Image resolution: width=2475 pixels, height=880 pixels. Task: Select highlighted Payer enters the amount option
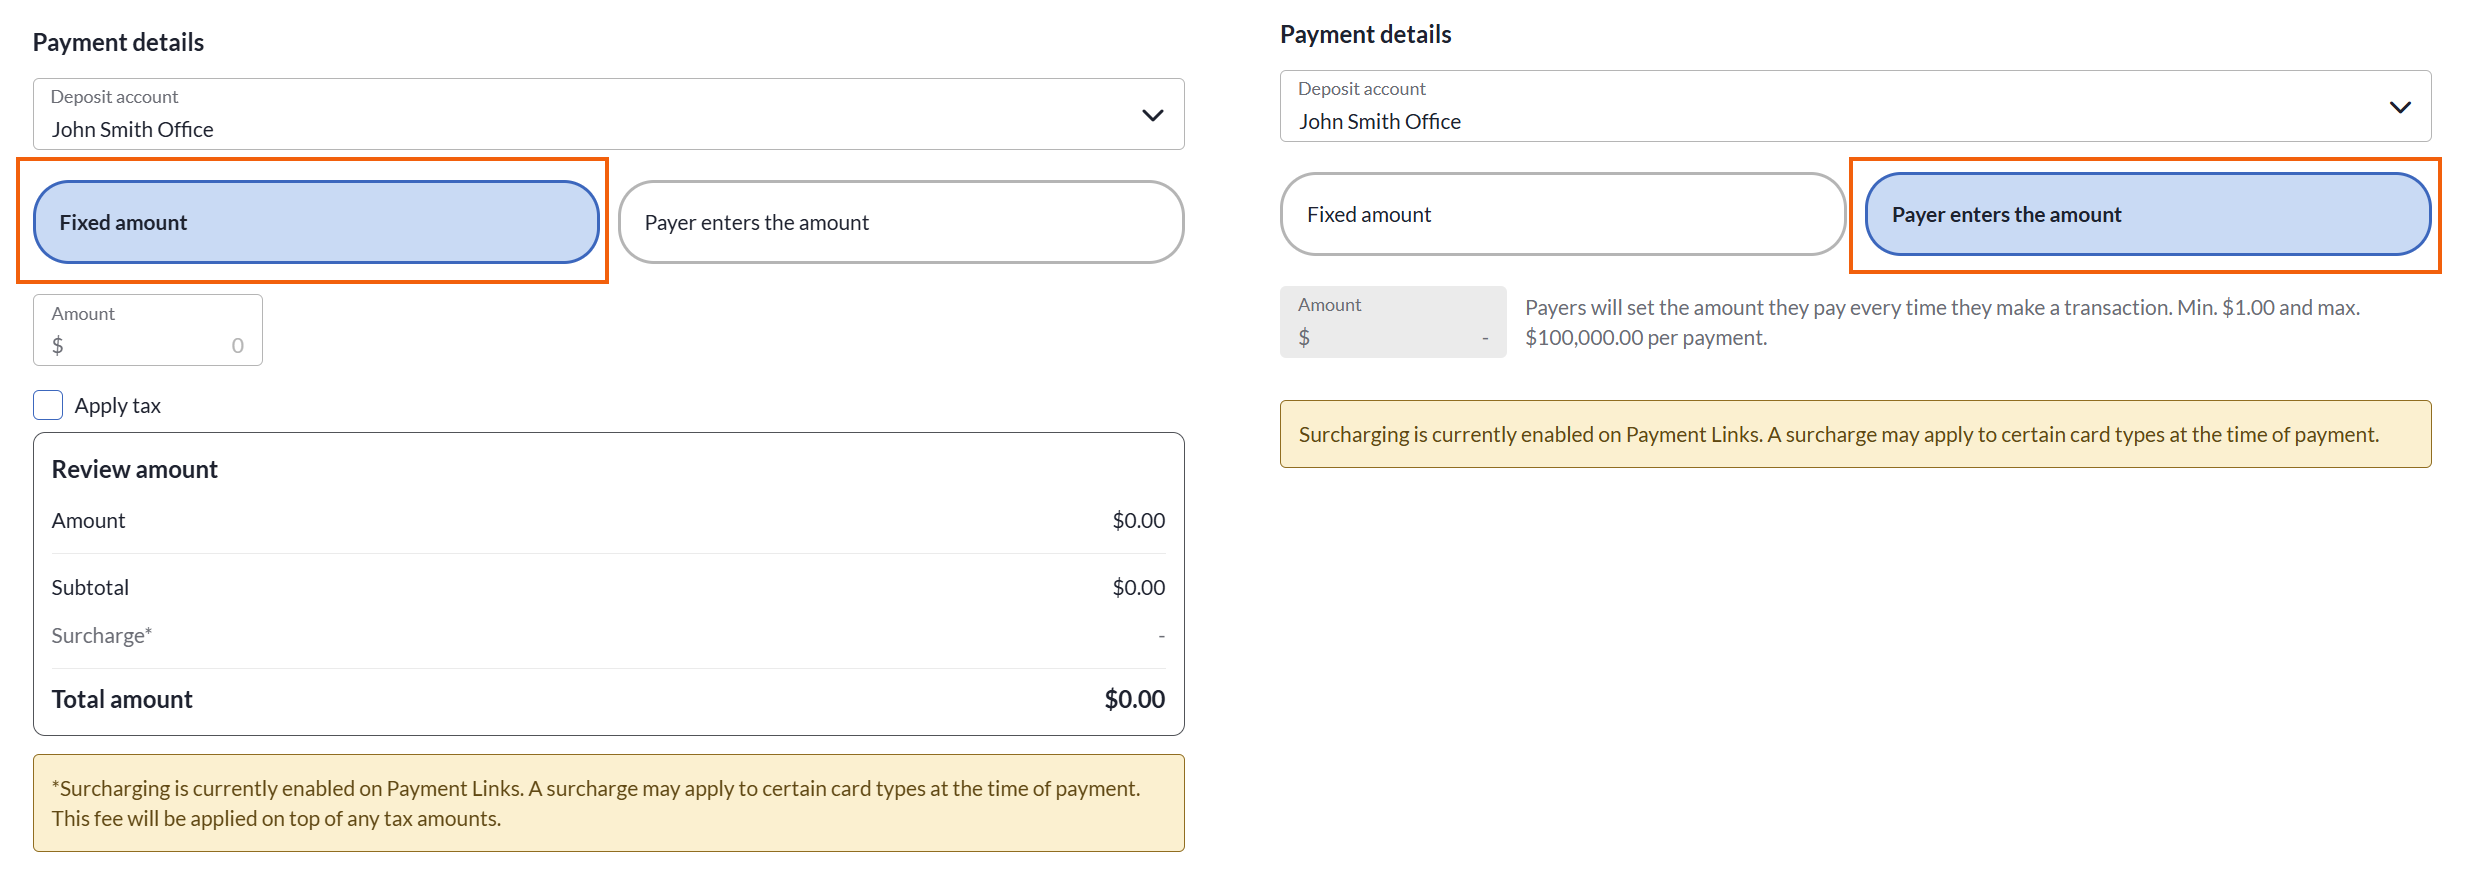pos(2146,214)
